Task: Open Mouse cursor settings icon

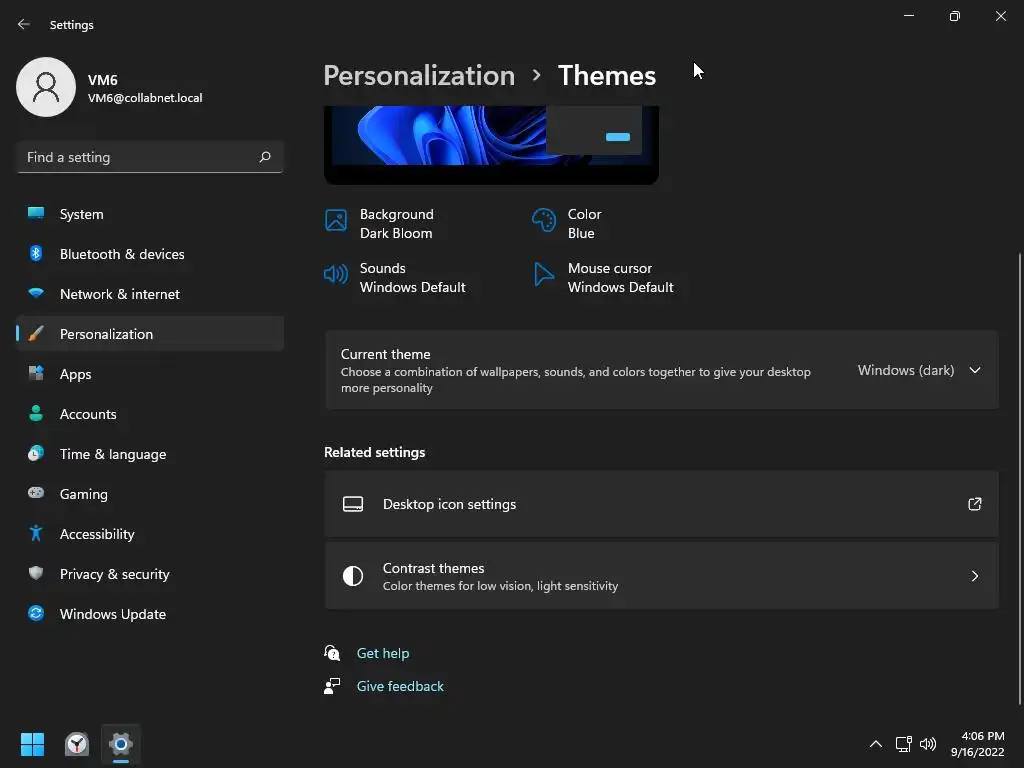Action: click(544, 274)
